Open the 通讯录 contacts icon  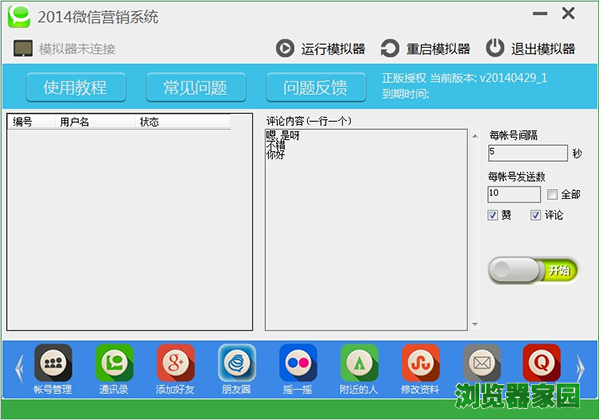pyautogui.click(x=115, y=363)
